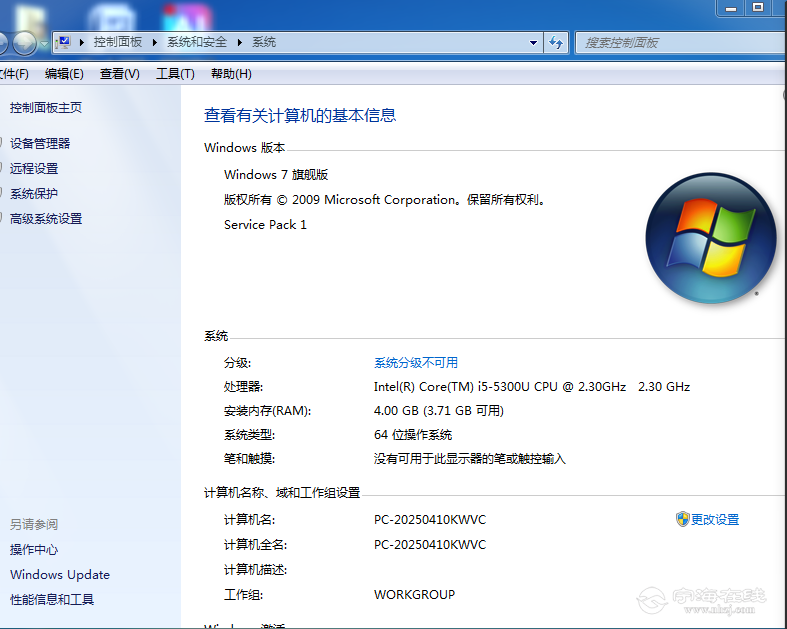Click the forward navigation arrow button

24,43
